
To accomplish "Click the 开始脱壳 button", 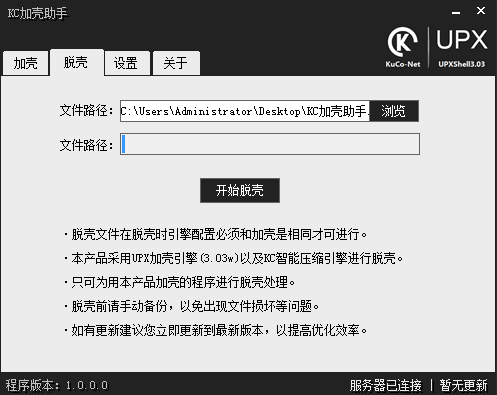I will pyautogui.click(x=240, y=190).
